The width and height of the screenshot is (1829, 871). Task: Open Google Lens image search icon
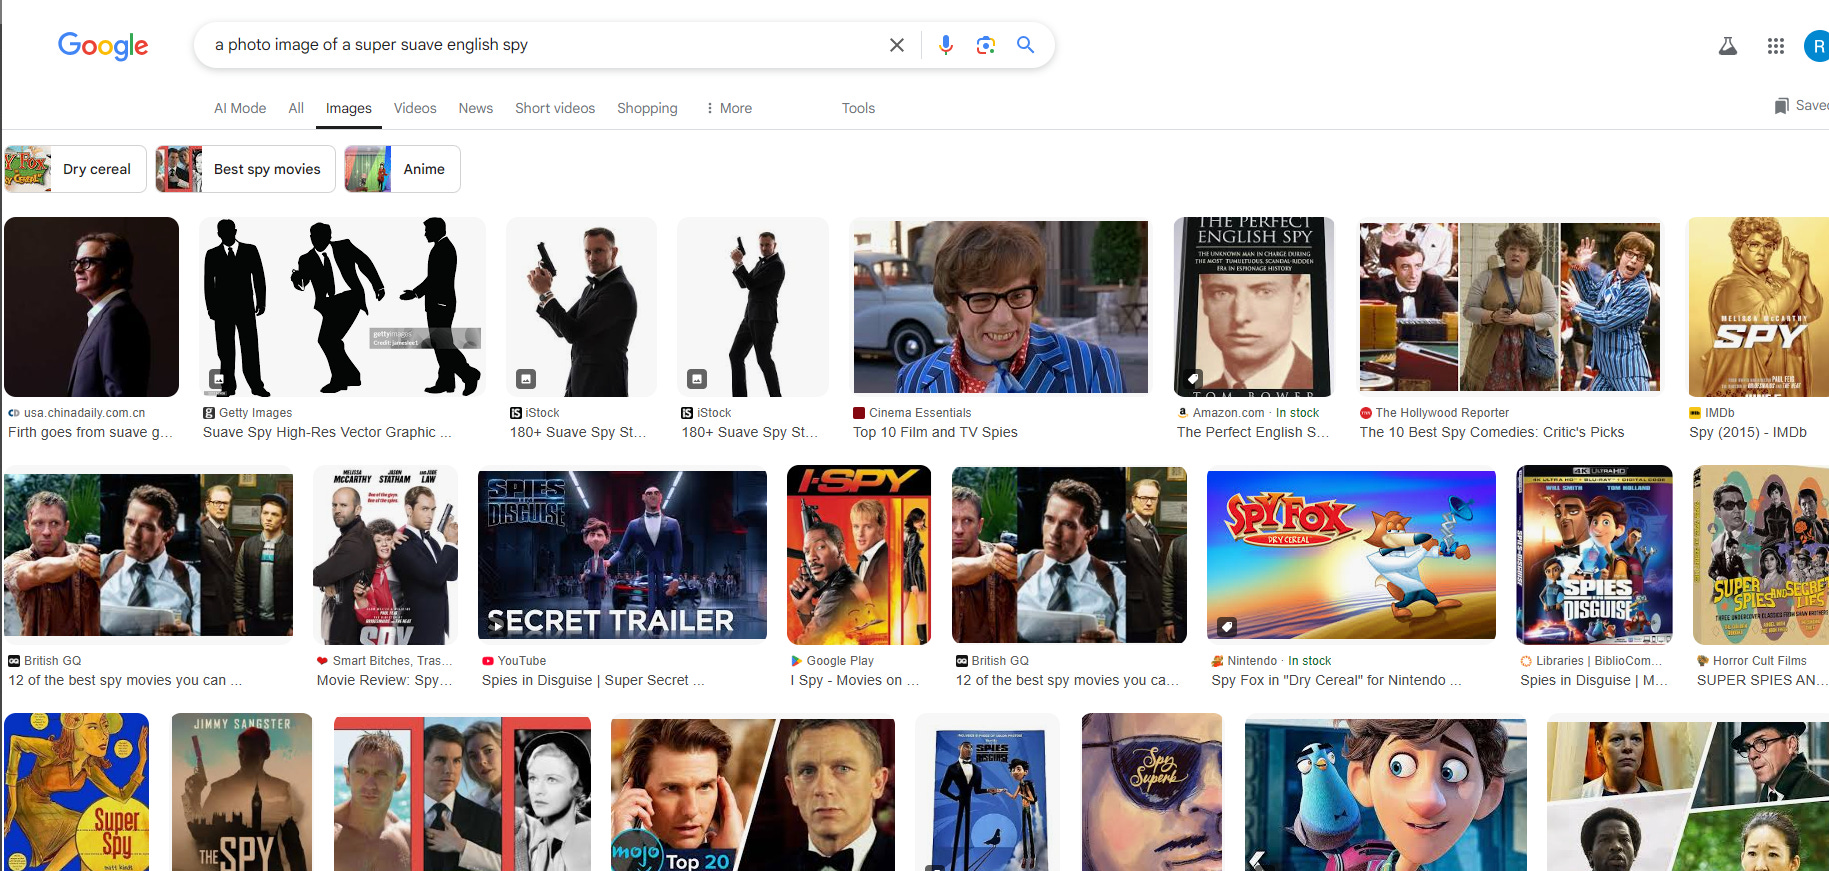pyautogui.click(x=986, y=45)
